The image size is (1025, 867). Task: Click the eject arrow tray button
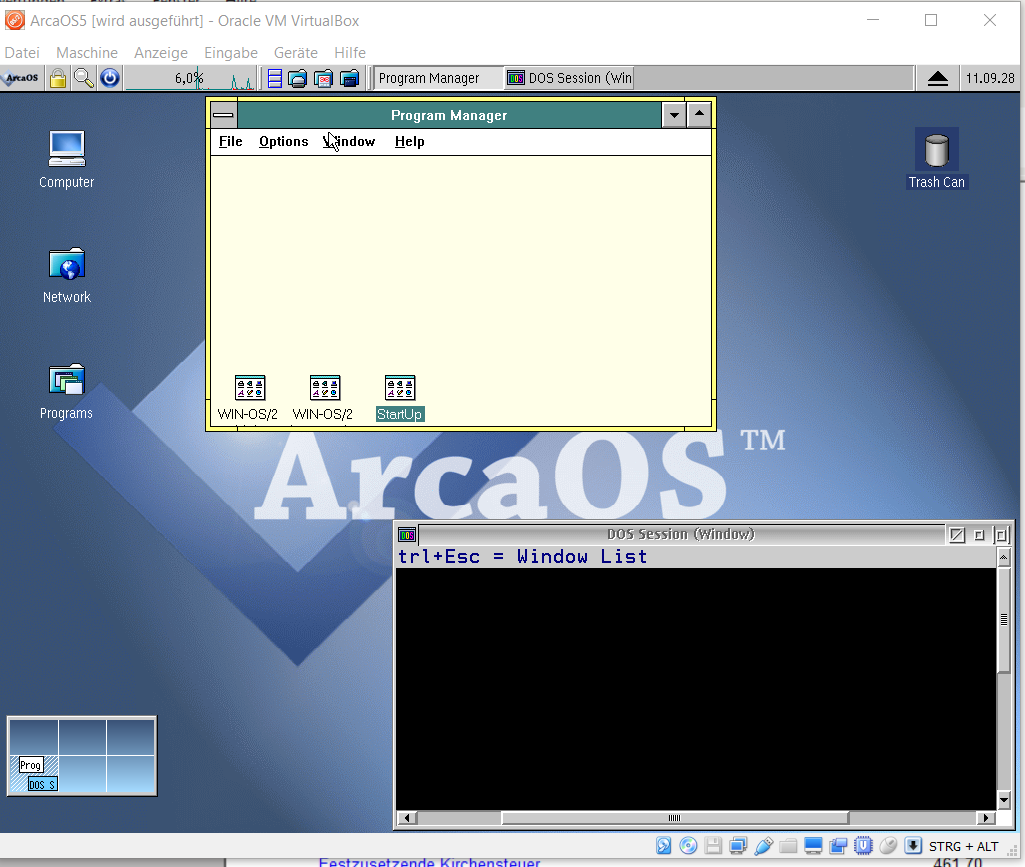(x=937, y=78)
